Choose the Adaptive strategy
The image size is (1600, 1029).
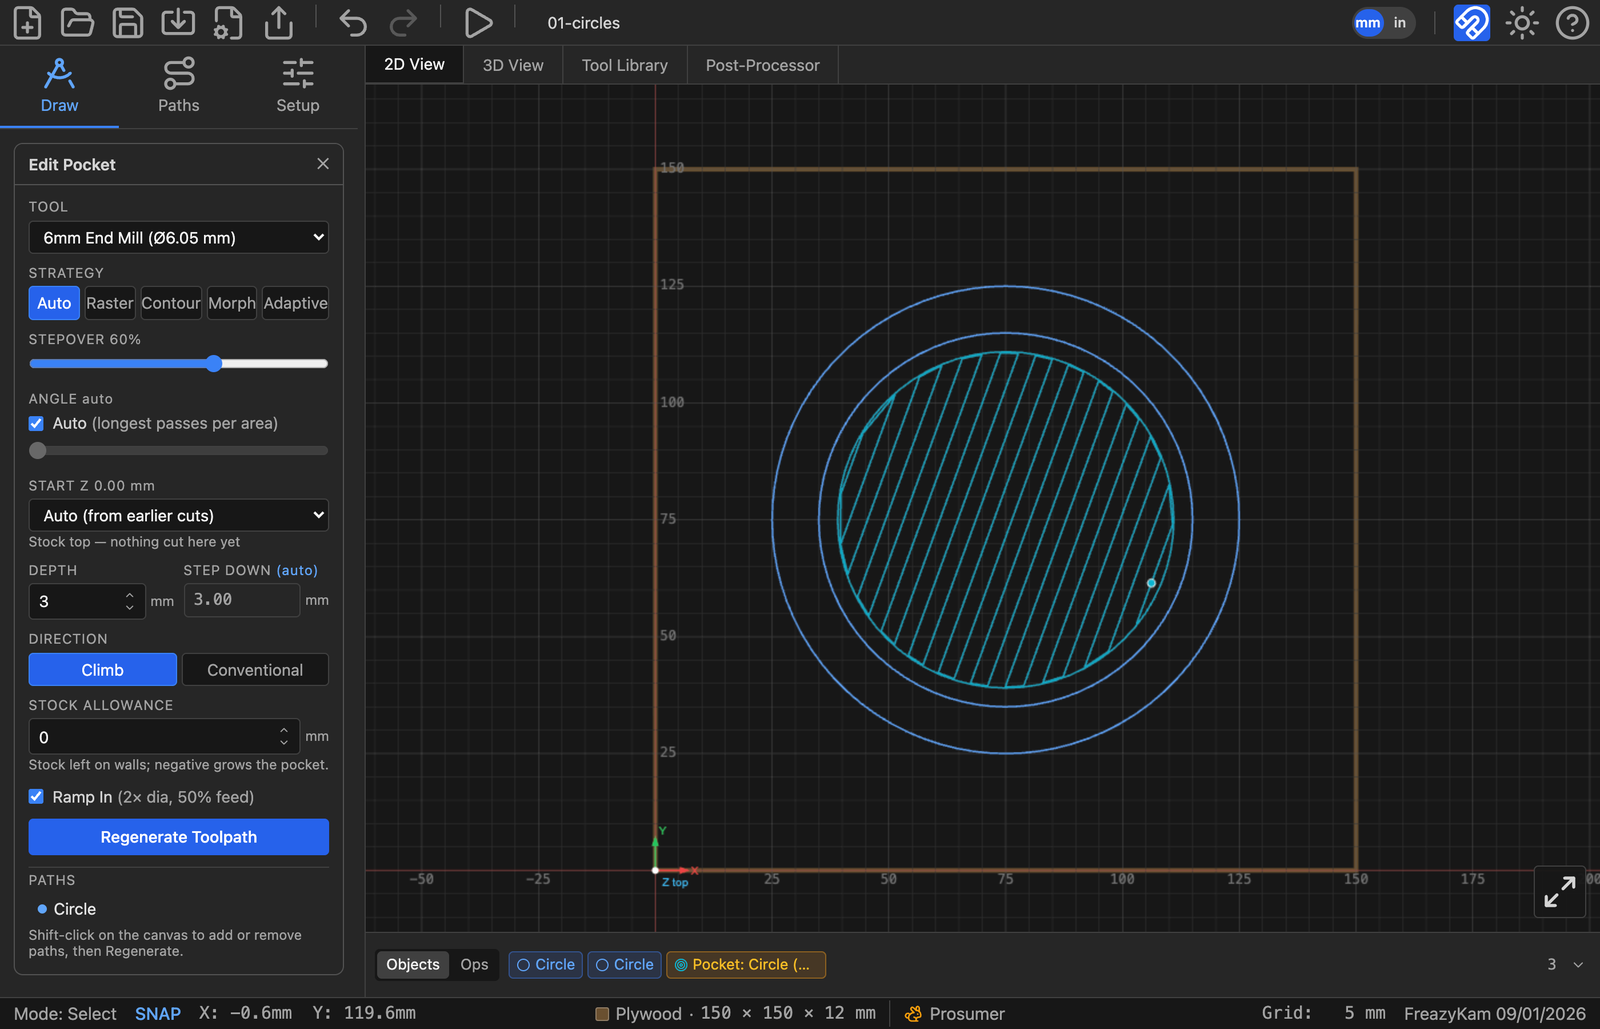(295, 303)
